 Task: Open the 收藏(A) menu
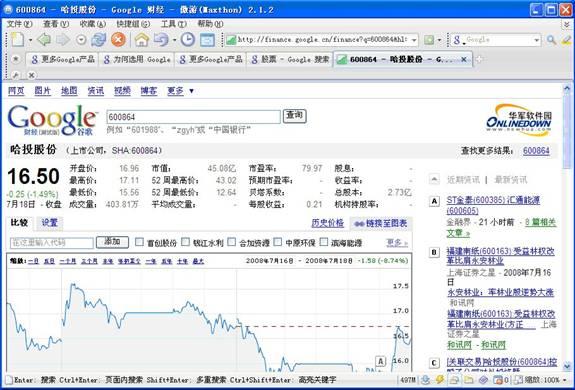(93, 24)
